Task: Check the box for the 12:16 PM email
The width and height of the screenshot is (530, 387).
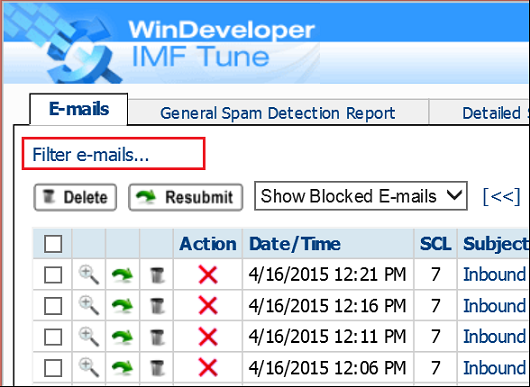Action: [x=53, y=306]
